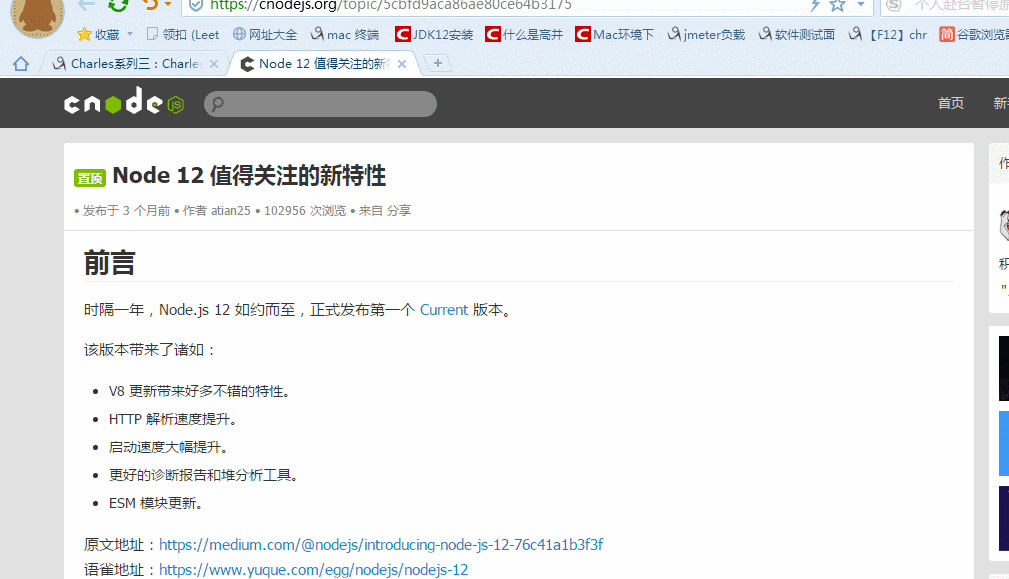Click the orange undo-close-tab icon
The height and width of the screenshot is (579, 1009).
(x=151, y=5)
